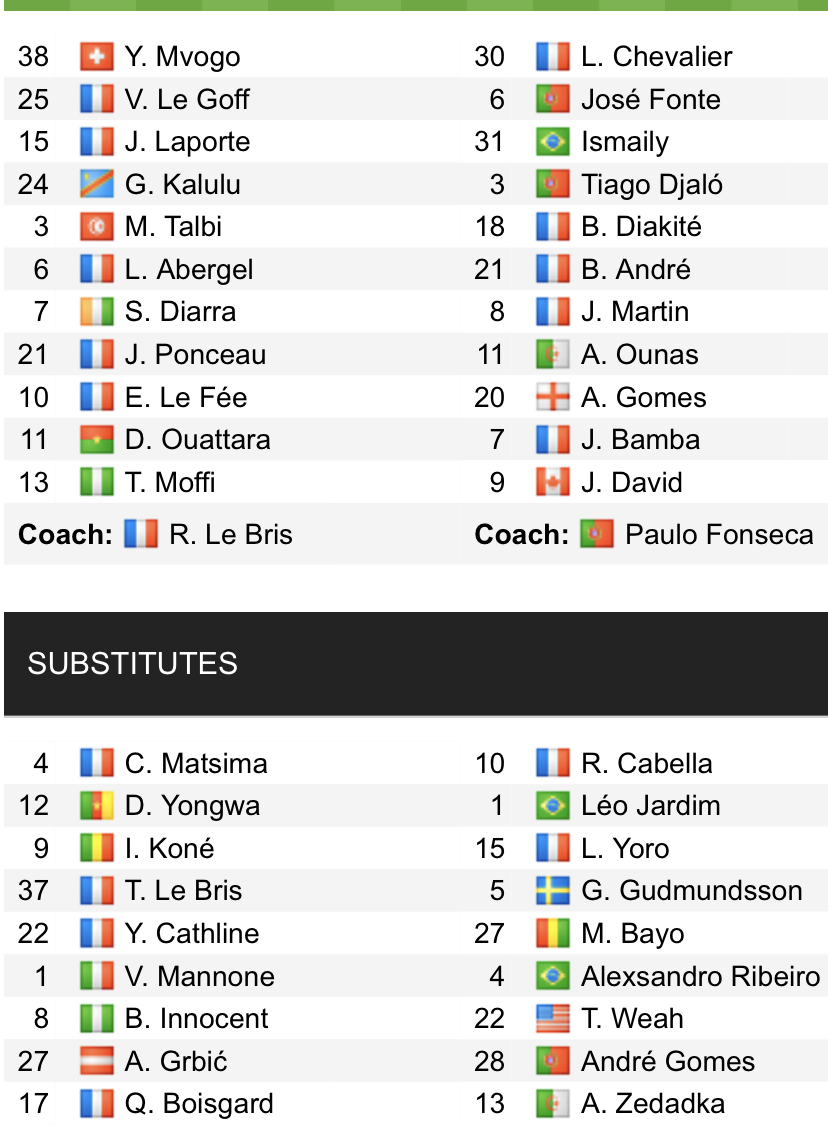Open L. Chevalier's player page
This screenshot has width=828, height=1144.
(x=656, y=57)
